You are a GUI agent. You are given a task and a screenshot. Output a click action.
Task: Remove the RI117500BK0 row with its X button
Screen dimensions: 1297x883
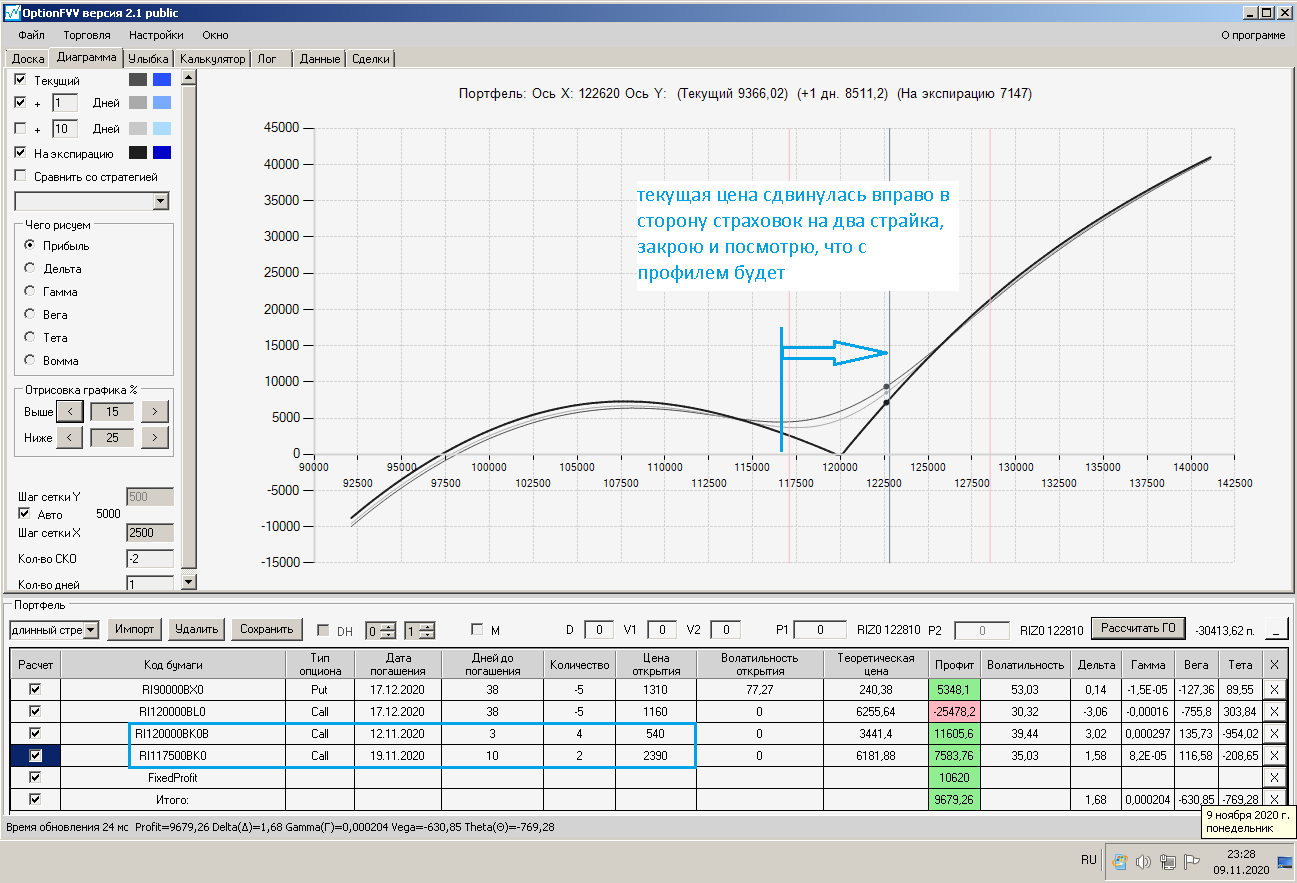1273,755
